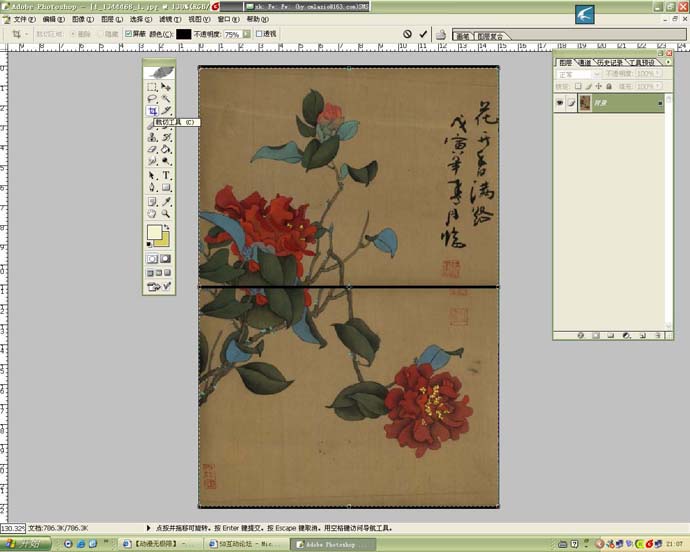690x552 pixels.
Task: Select the Zoom tool
Action: pos(166,213)
